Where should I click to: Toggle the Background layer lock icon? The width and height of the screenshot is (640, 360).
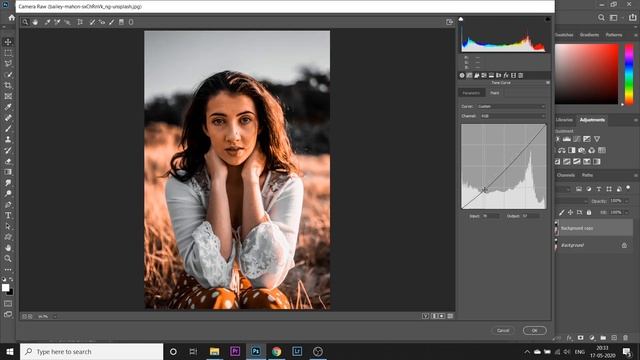624,245
